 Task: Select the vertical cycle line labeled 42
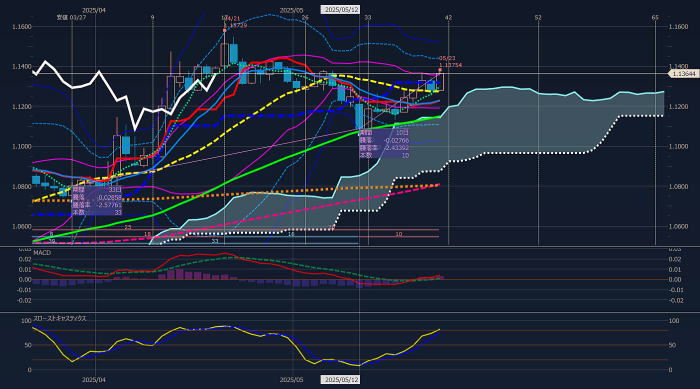(448, 130)
